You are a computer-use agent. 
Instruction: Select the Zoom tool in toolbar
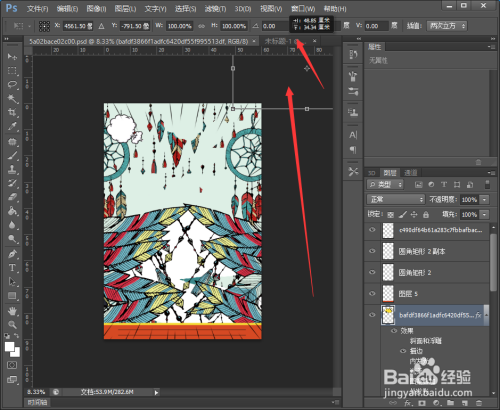pos(12,325)
